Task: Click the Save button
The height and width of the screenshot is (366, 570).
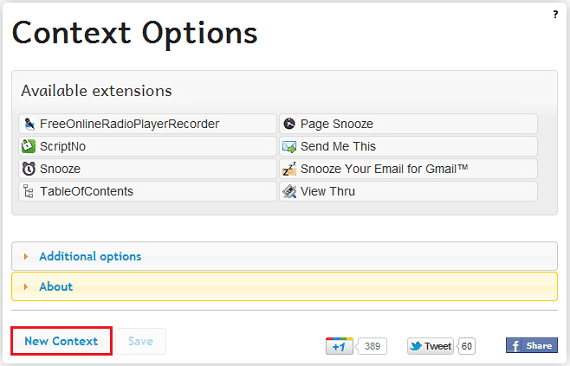Action: click(141, 341)
